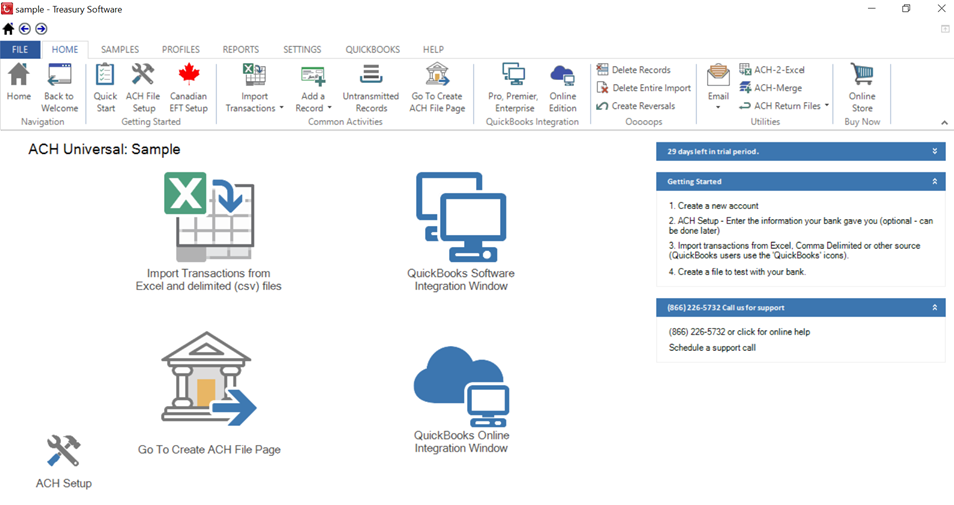Collapse the ribbon with the caret

coord(944,123)
